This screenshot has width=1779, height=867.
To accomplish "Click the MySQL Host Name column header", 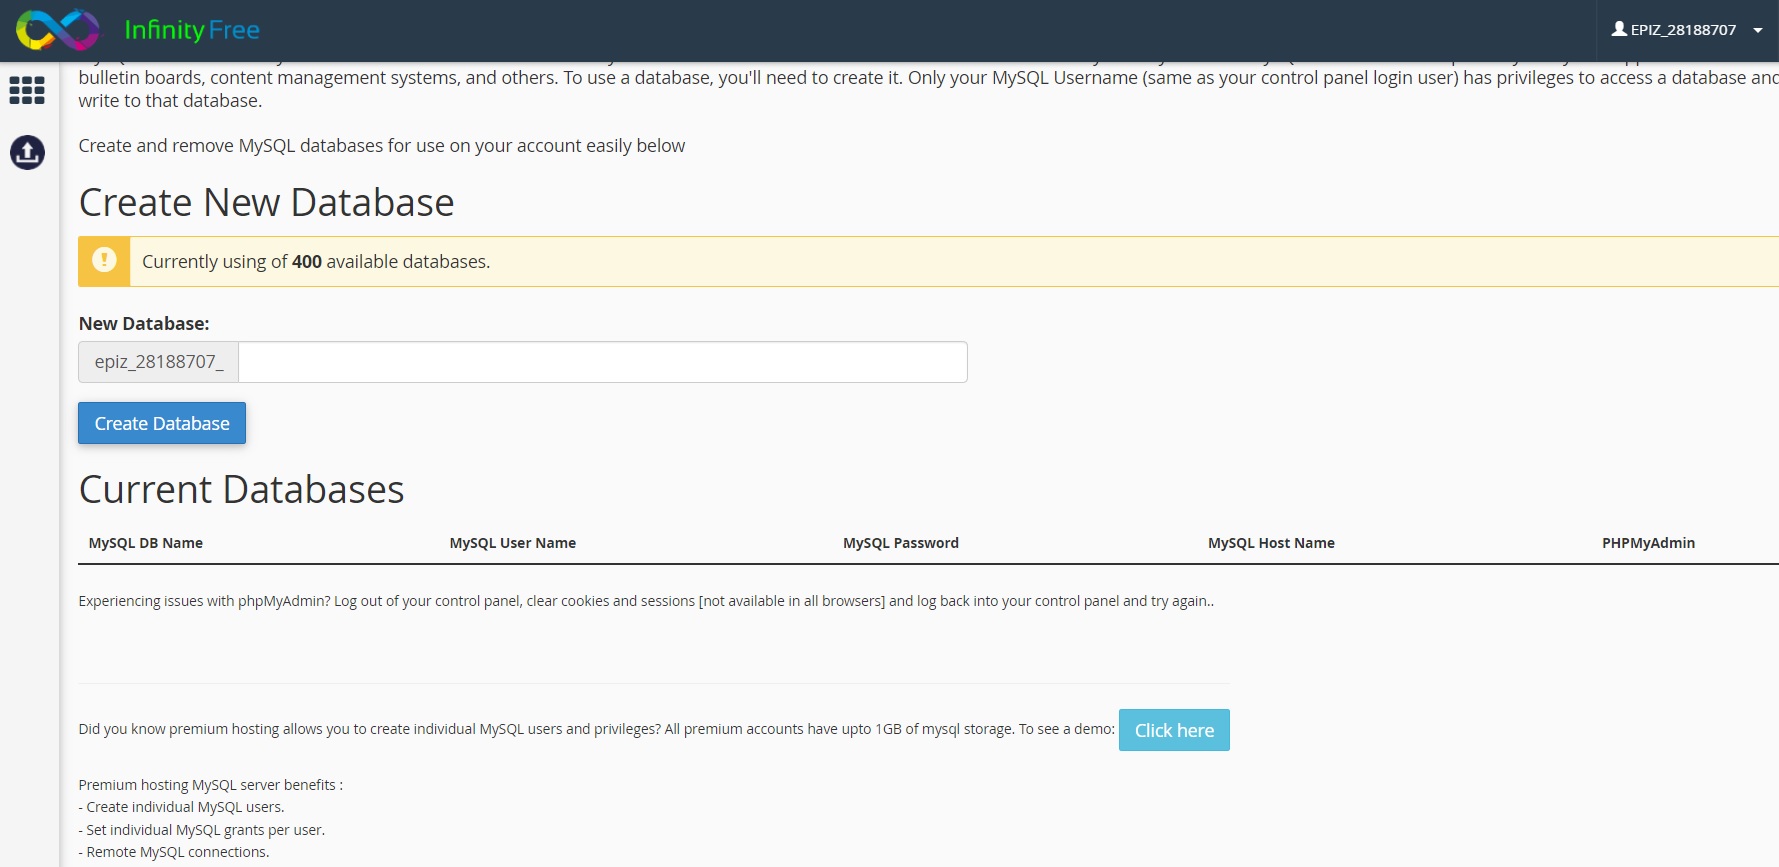I will (x=1271, y=543).
